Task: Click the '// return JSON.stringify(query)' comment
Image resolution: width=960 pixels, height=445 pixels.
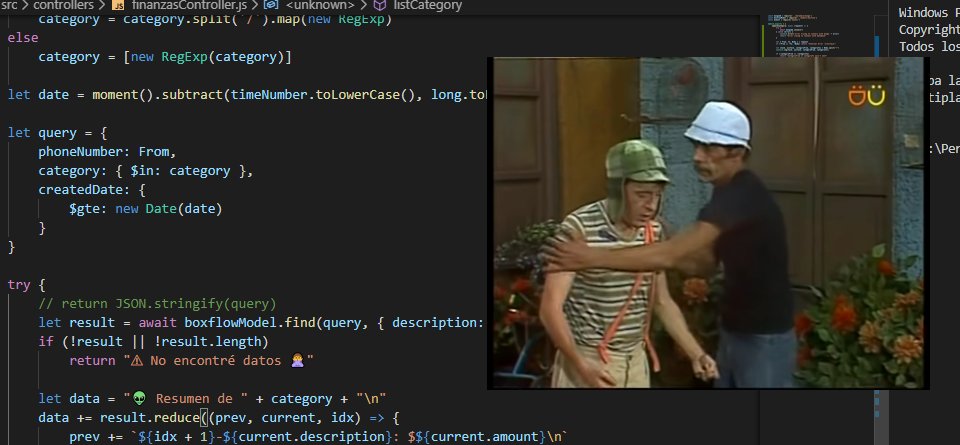Action: (x=157, y=304)
